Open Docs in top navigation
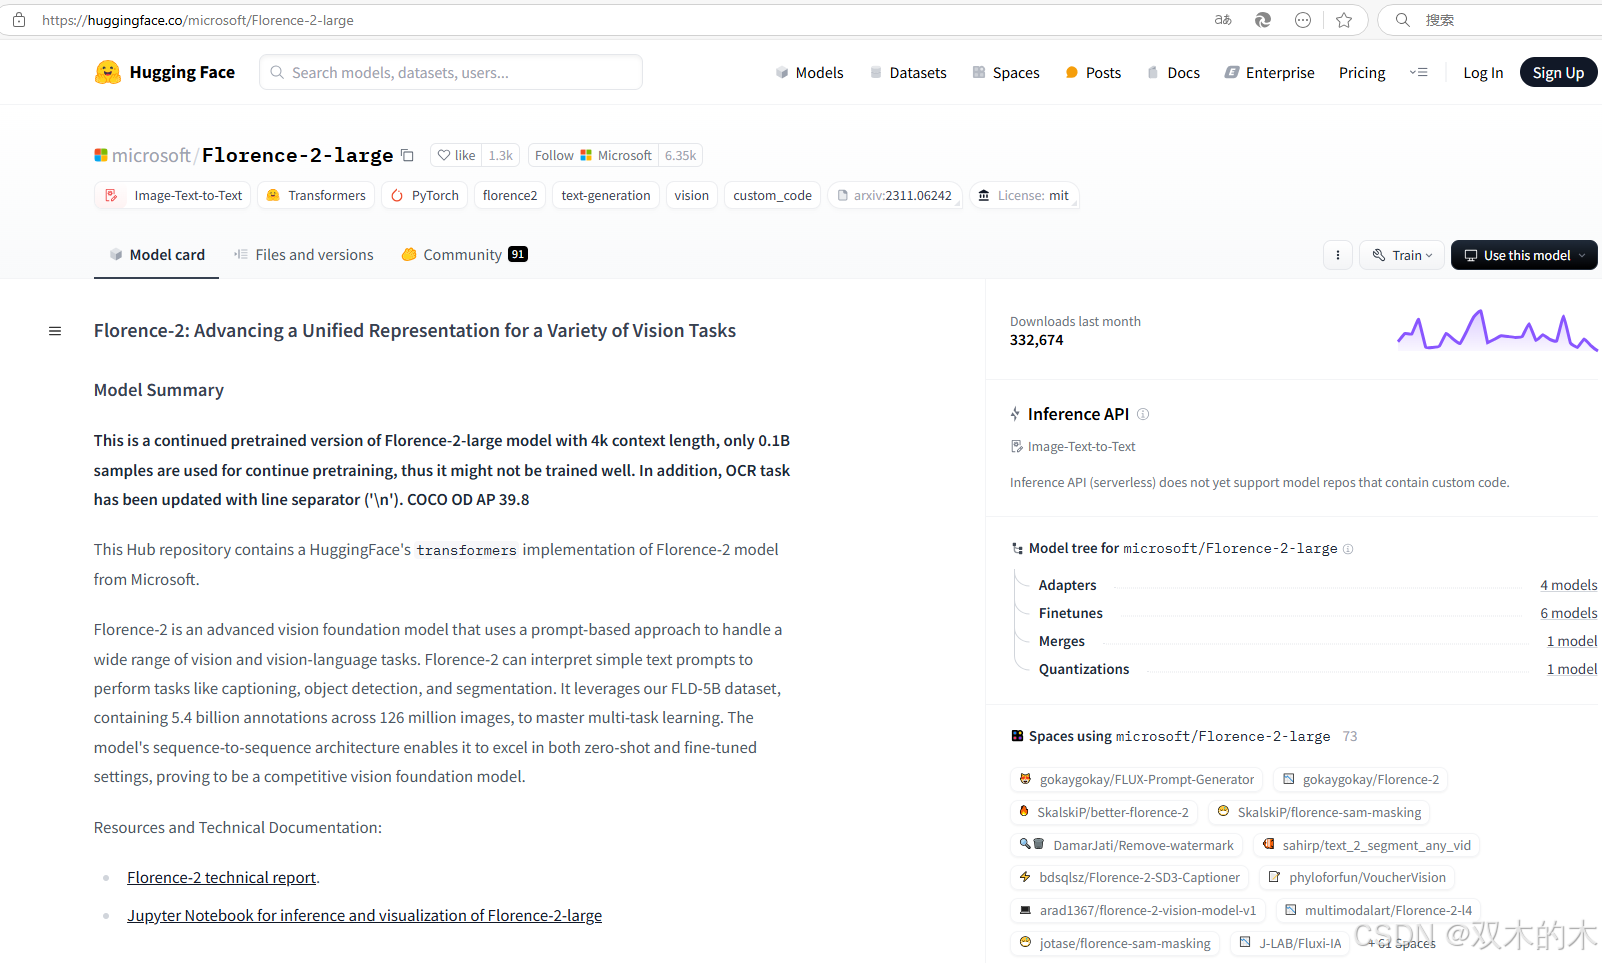This screenshot has width=1602, height=963. point(1173,72)
